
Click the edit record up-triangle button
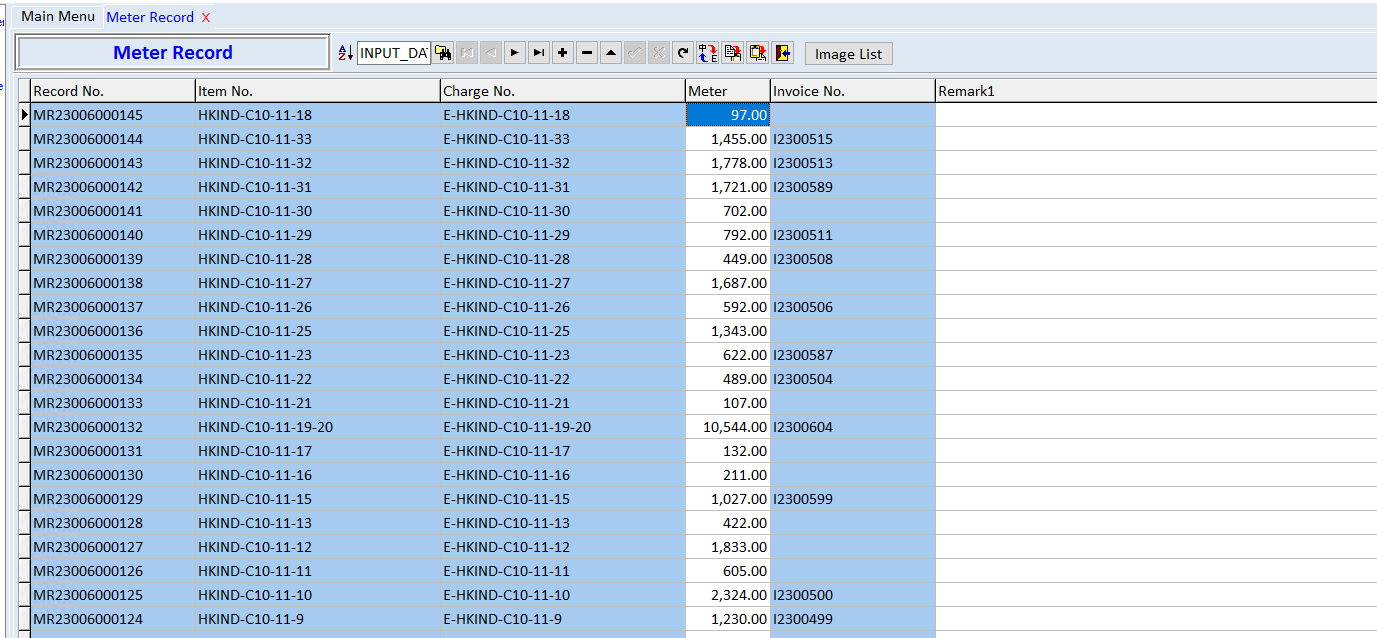tap(611, 53)
